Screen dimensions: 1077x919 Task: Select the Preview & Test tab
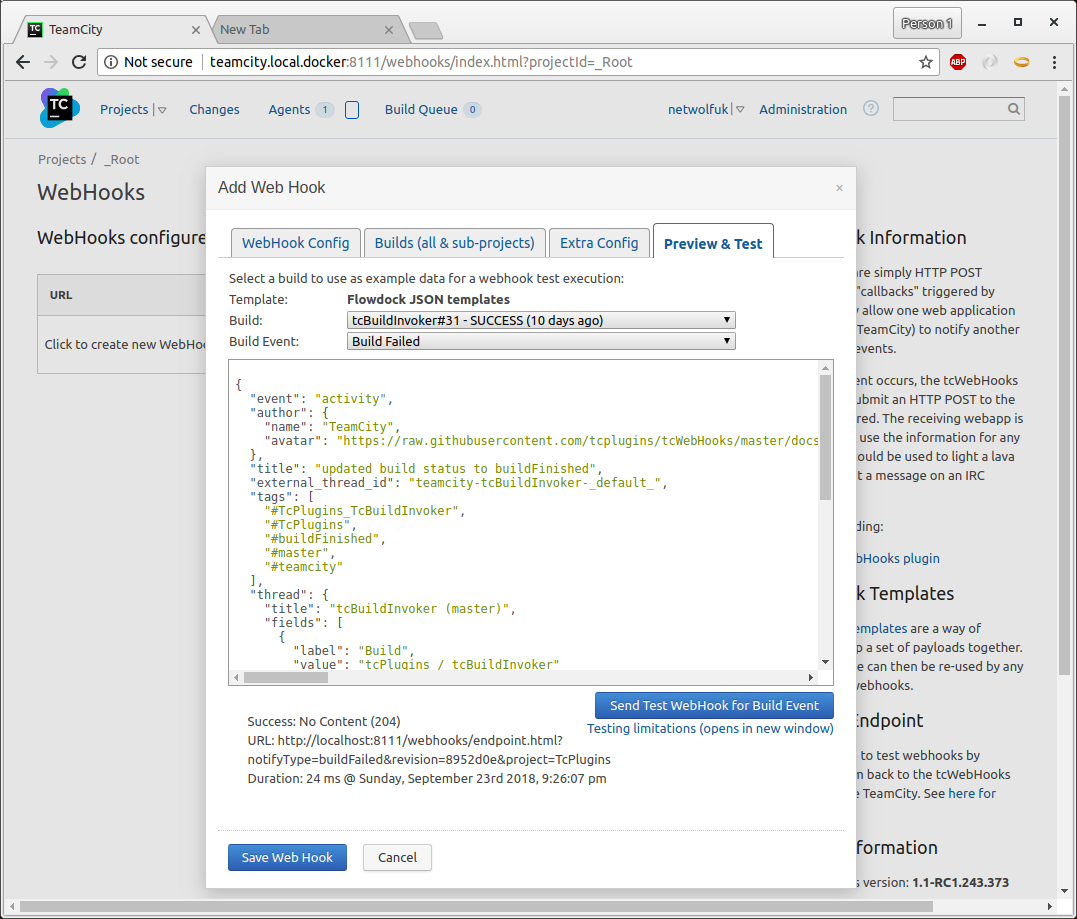click(x=713, y=242)
